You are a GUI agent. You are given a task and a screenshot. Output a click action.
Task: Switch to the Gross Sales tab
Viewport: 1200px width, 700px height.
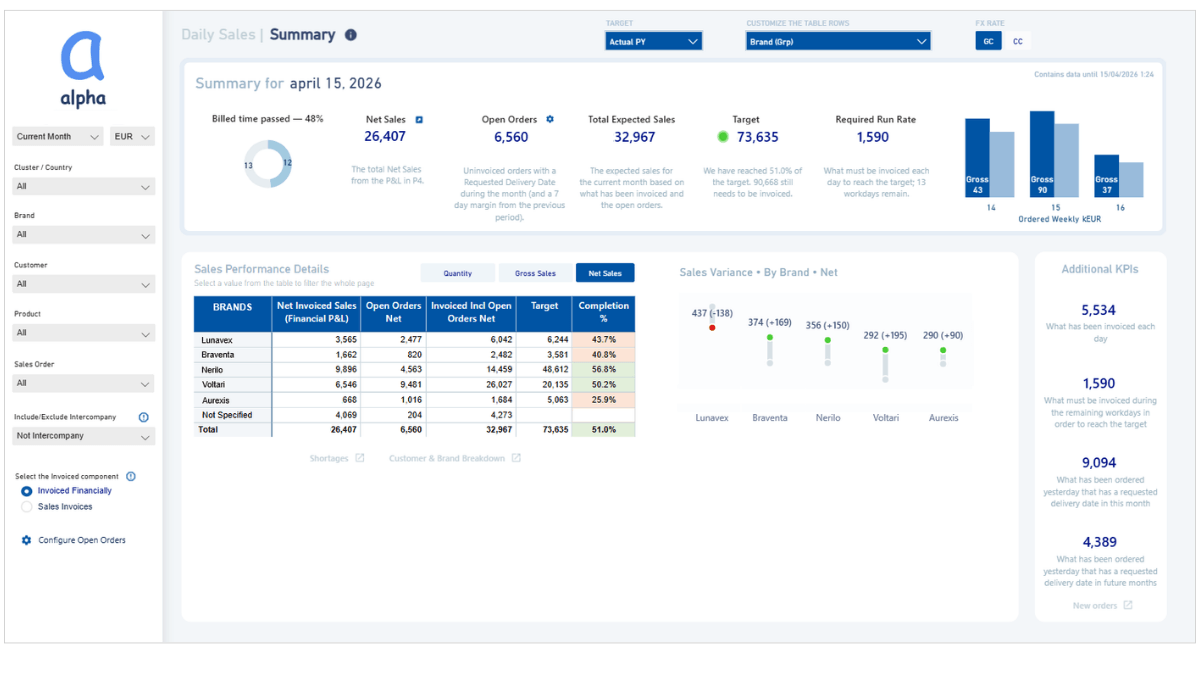534,272
